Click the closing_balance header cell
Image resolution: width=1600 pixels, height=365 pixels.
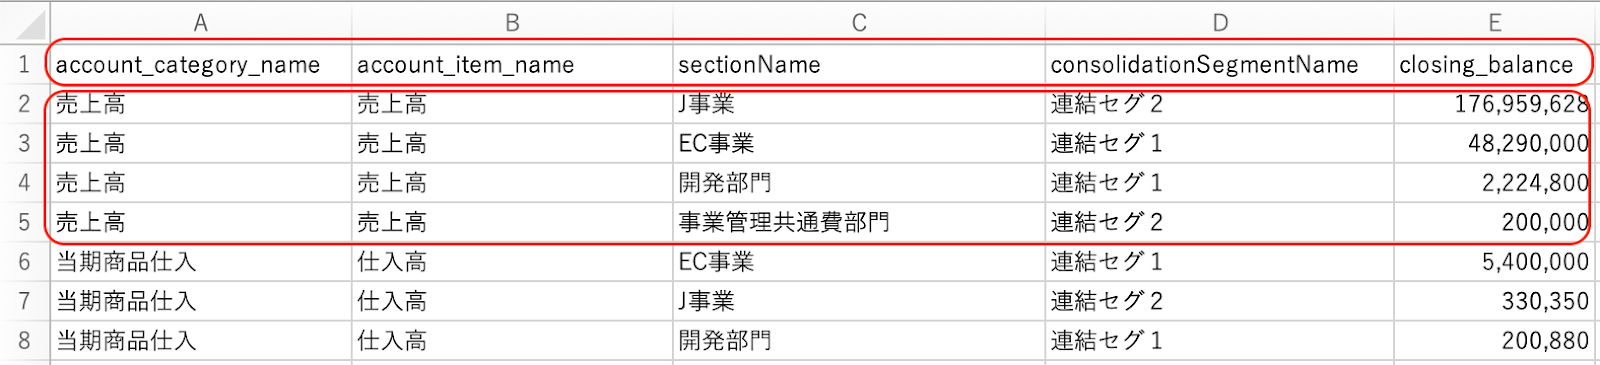(1494, 65)
